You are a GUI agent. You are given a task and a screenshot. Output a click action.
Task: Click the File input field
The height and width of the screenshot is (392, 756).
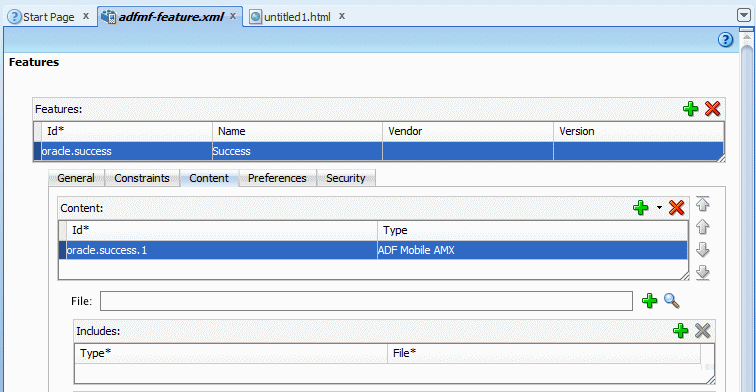click(366, 301)
